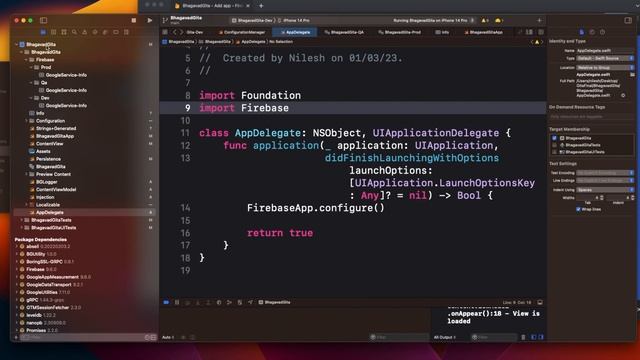Go back with editor back arrow

coord(175,32)
